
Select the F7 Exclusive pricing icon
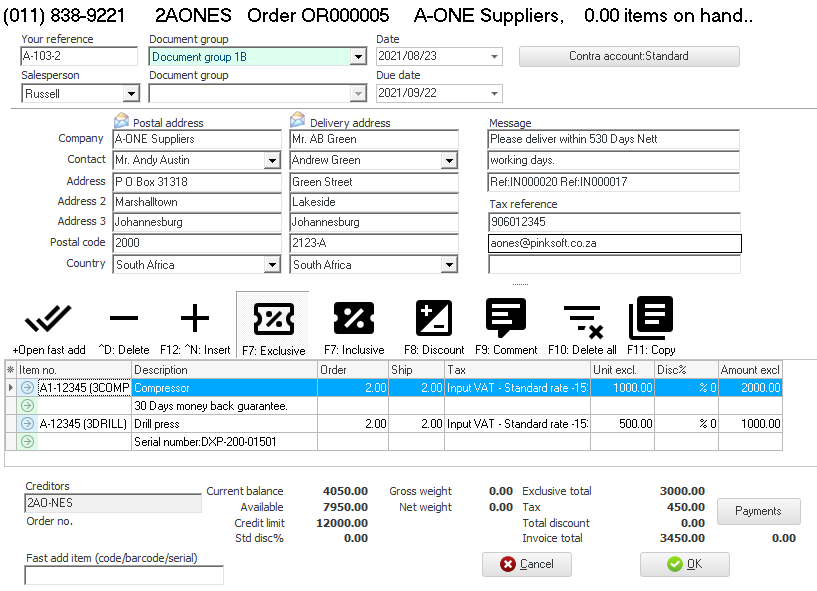click(272, 320)
